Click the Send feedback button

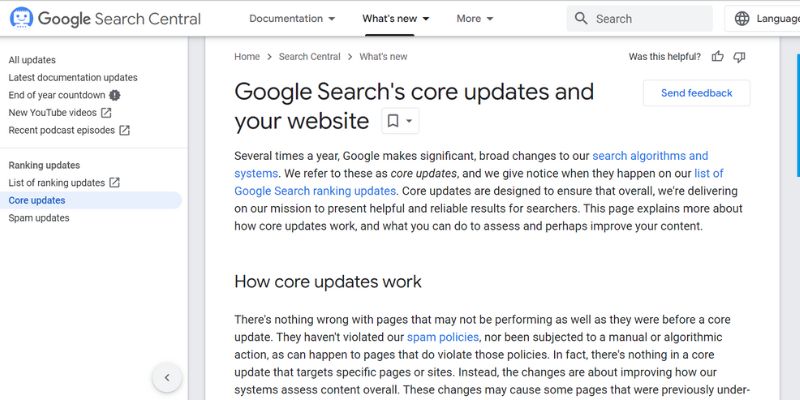coord(696,93)
